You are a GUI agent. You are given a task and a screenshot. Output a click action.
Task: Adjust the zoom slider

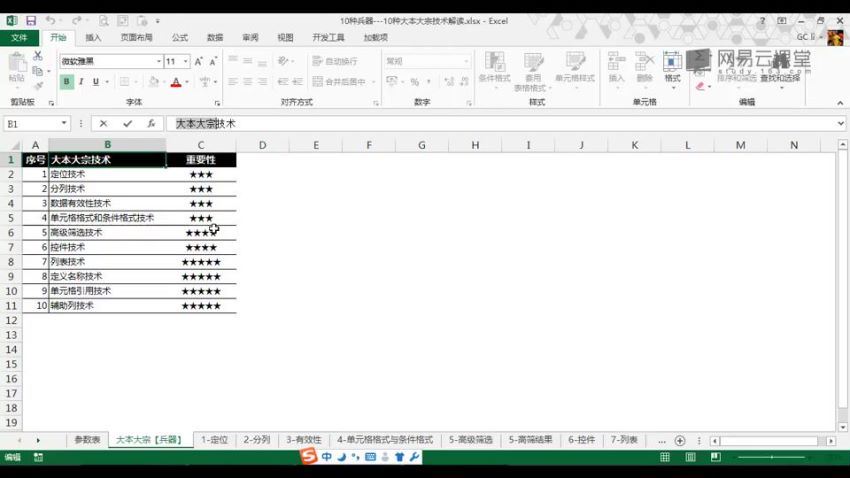(x=772, y=457)
